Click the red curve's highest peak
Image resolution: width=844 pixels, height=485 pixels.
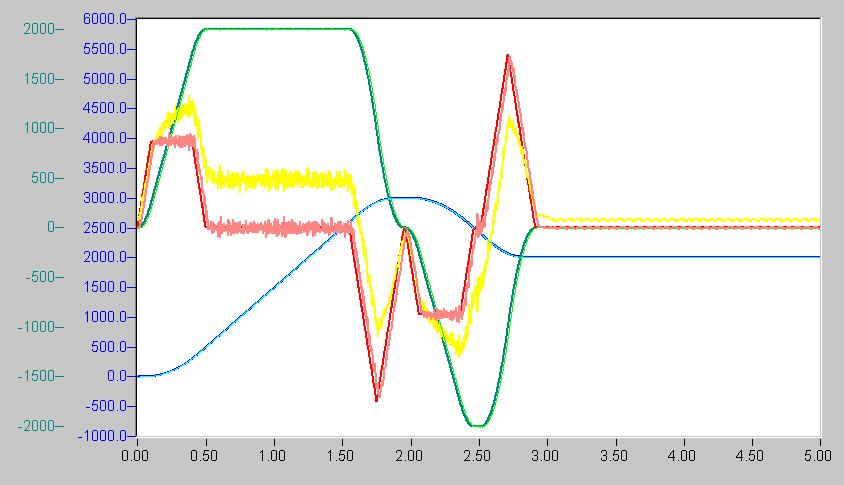click(x=508, y=57)
